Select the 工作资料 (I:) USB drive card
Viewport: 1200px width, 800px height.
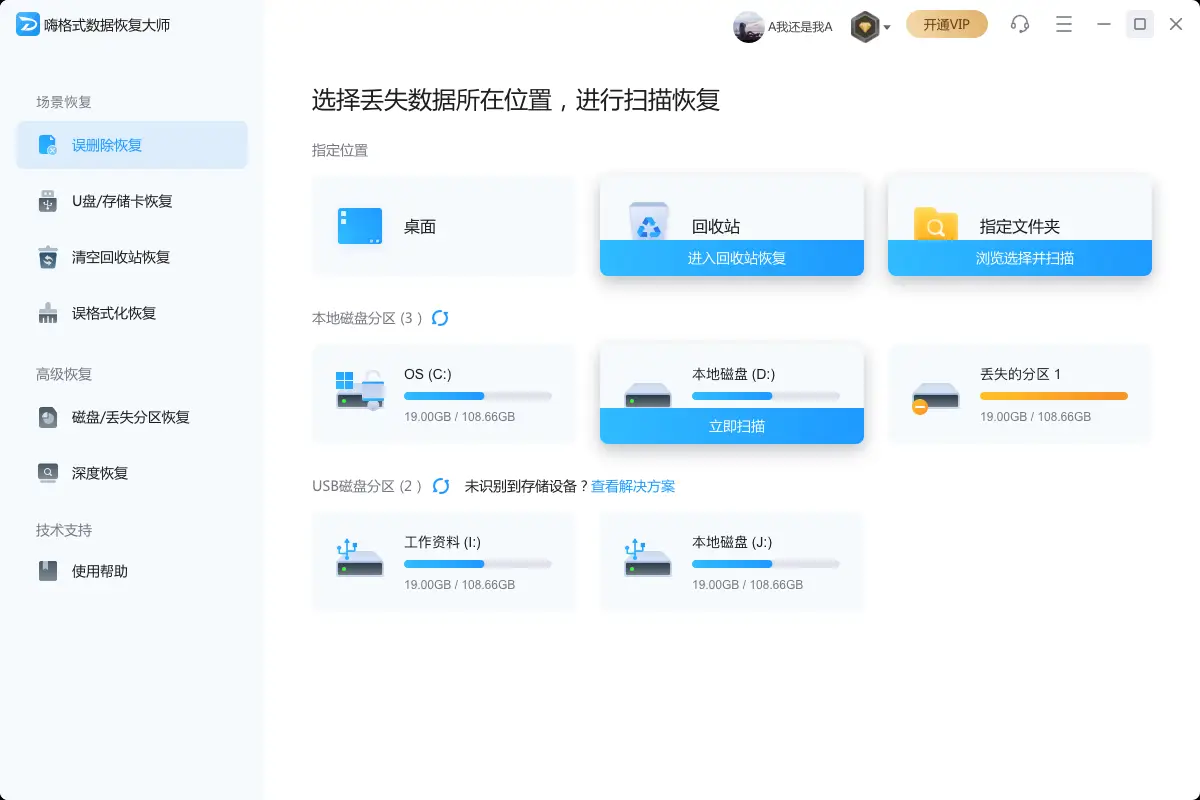click(443, 562)
